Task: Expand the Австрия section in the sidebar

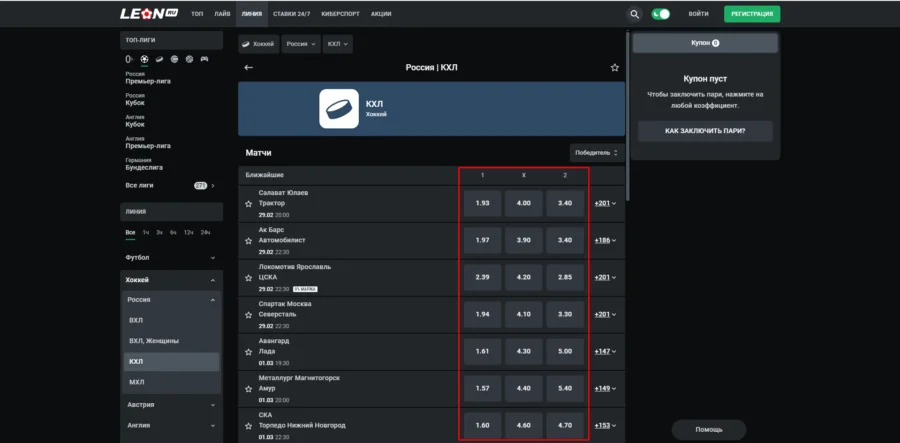Action: [x=170, y=405]
